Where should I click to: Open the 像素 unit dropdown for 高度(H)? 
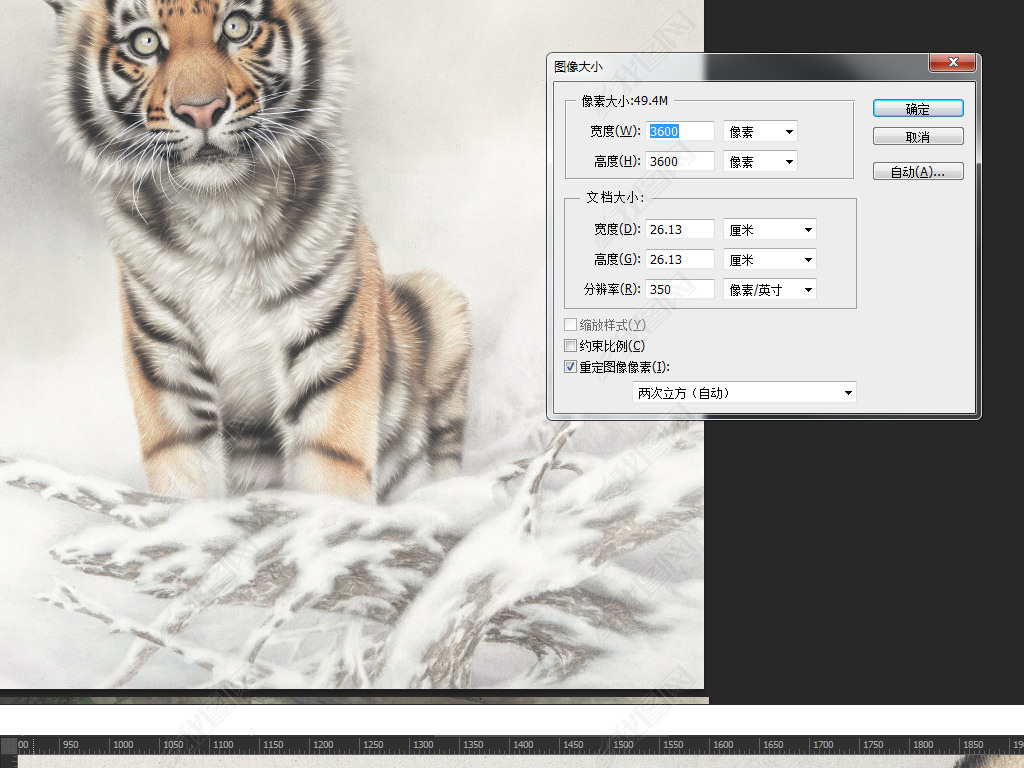[760, 161]
